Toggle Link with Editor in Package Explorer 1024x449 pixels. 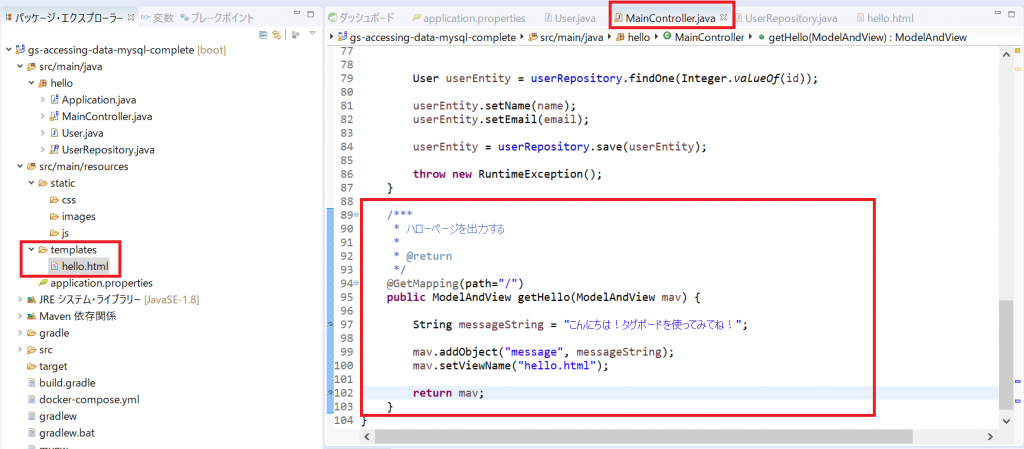pos(275,36)
